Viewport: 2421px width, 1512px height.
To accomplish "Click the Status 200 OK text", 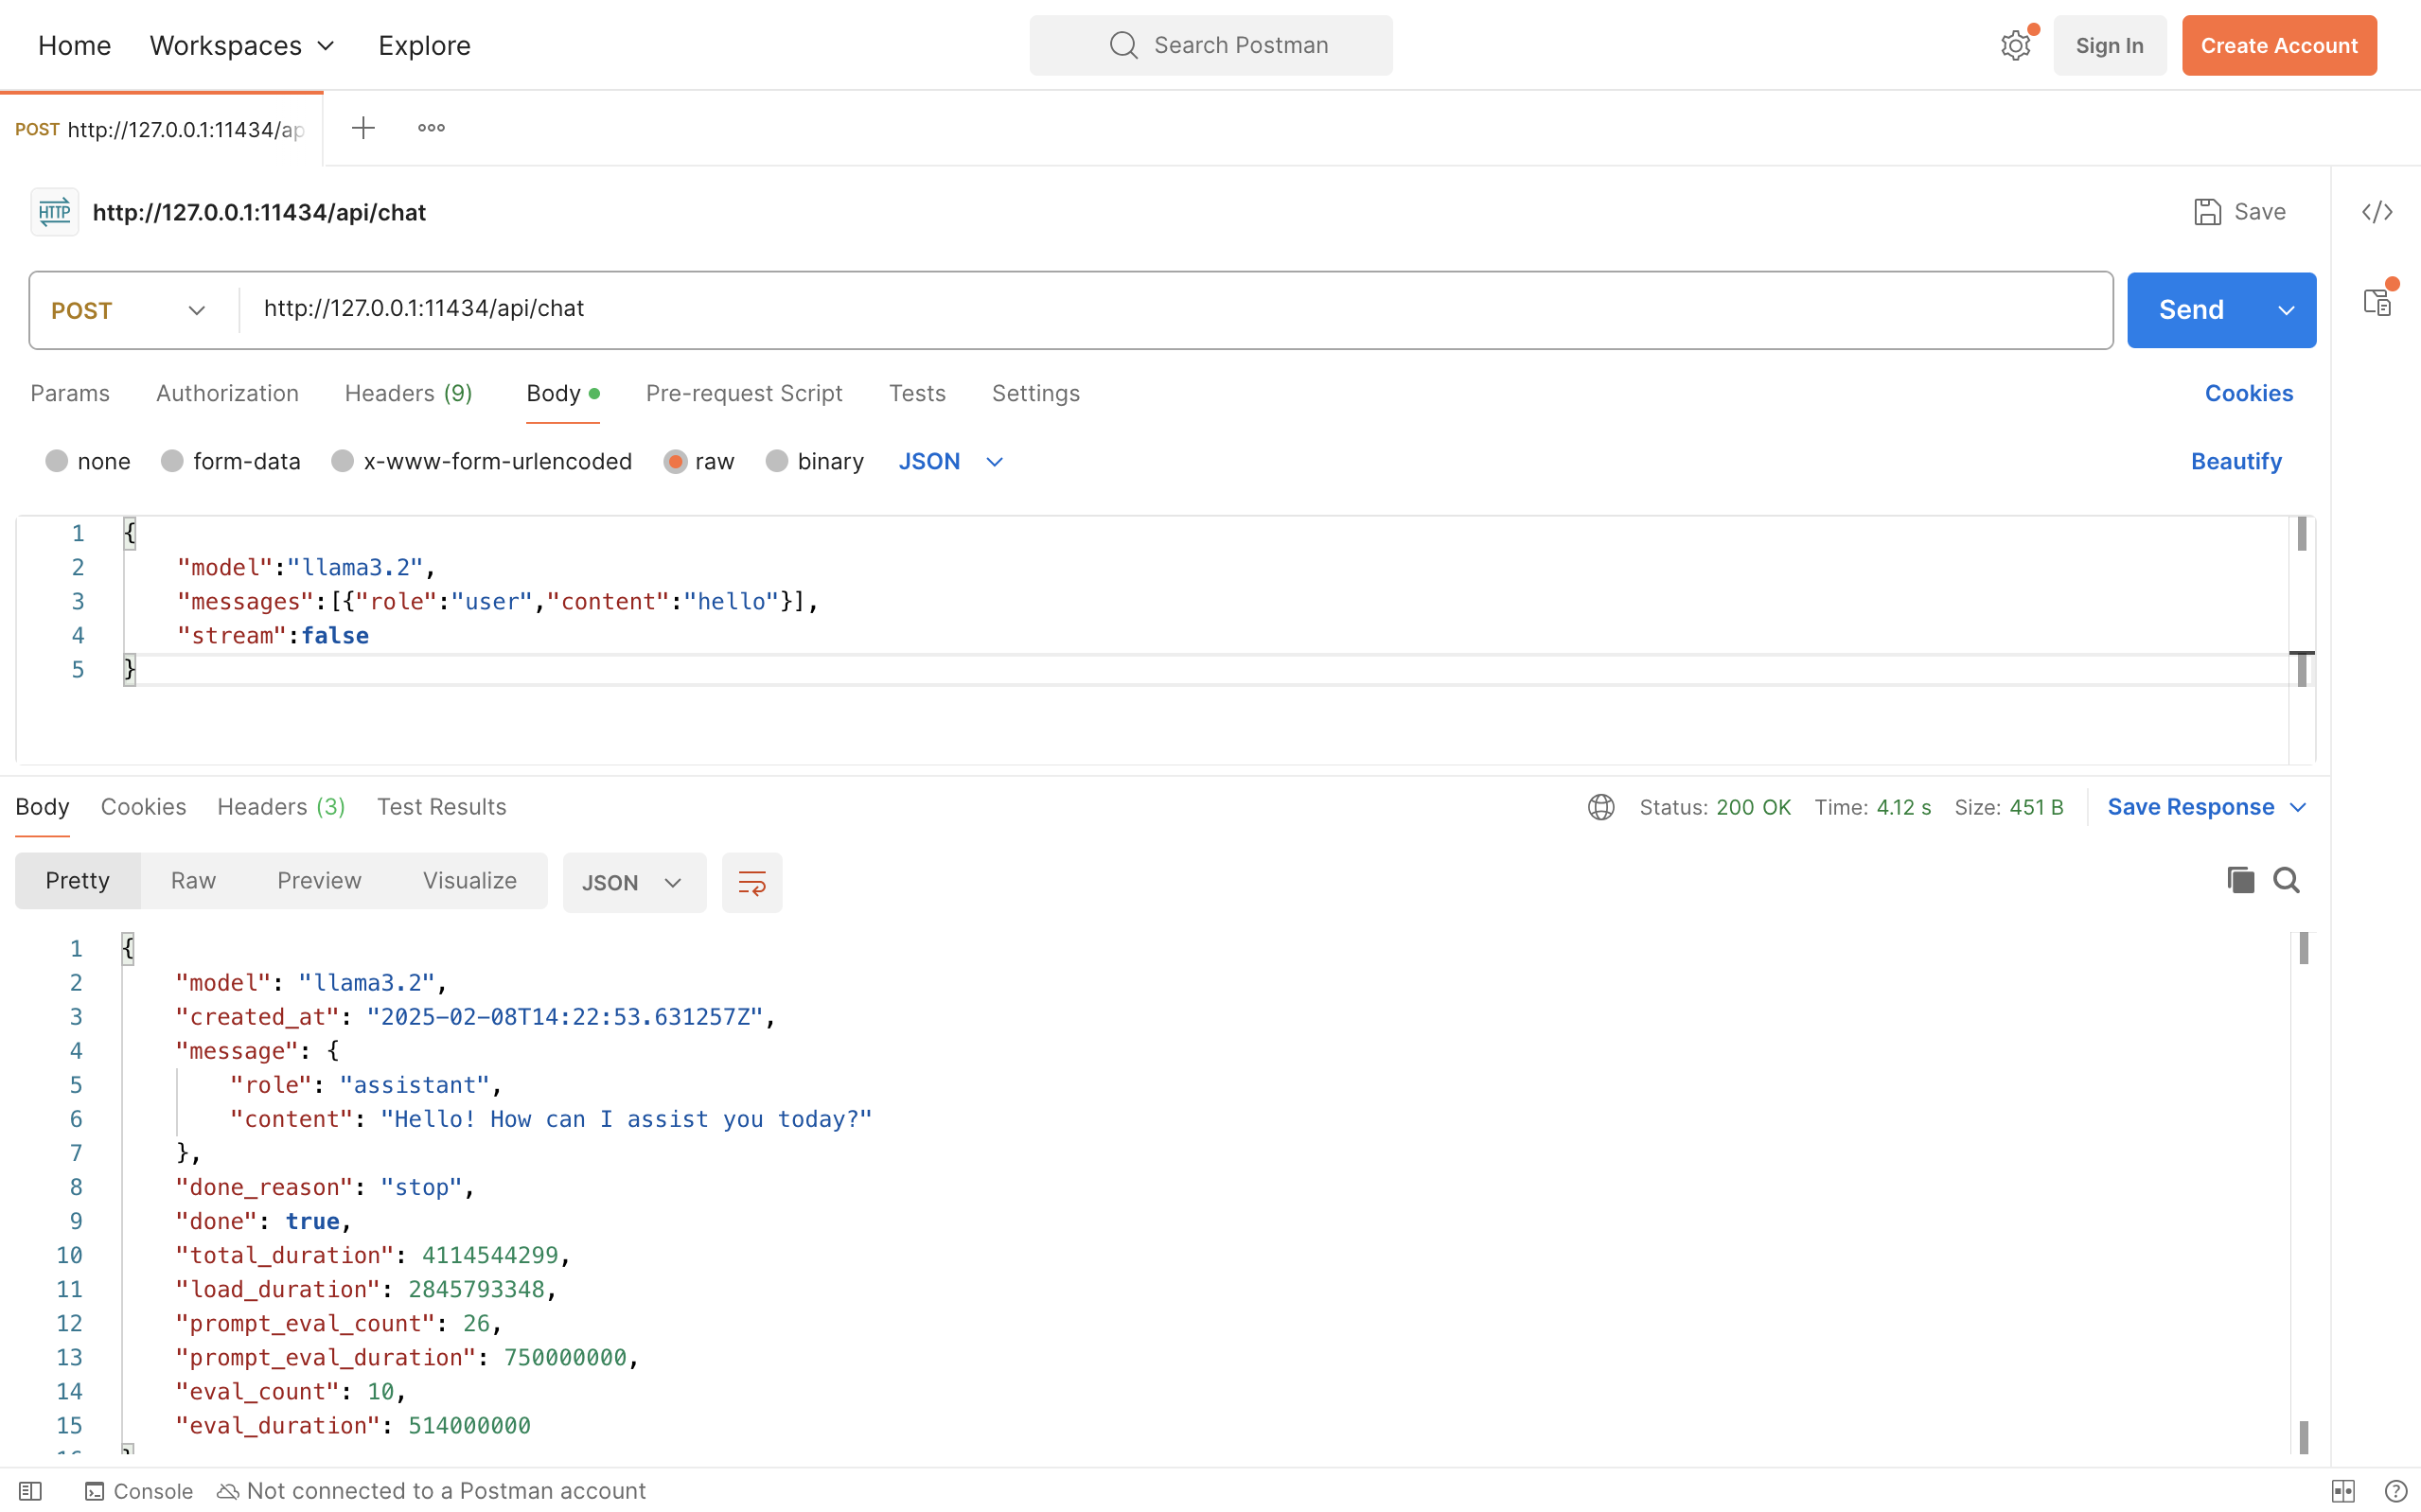I will 1714,807.
